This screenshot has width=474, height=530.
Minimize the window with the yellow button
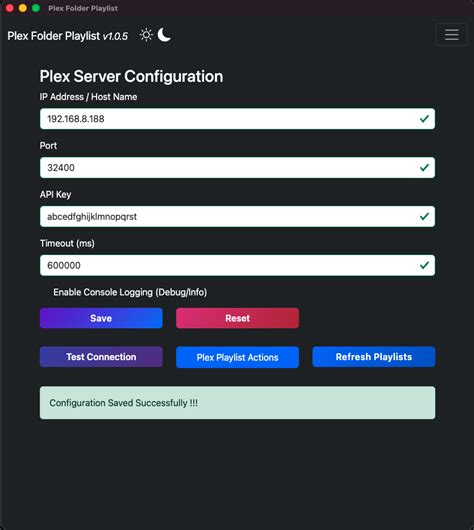click(23, 8)
